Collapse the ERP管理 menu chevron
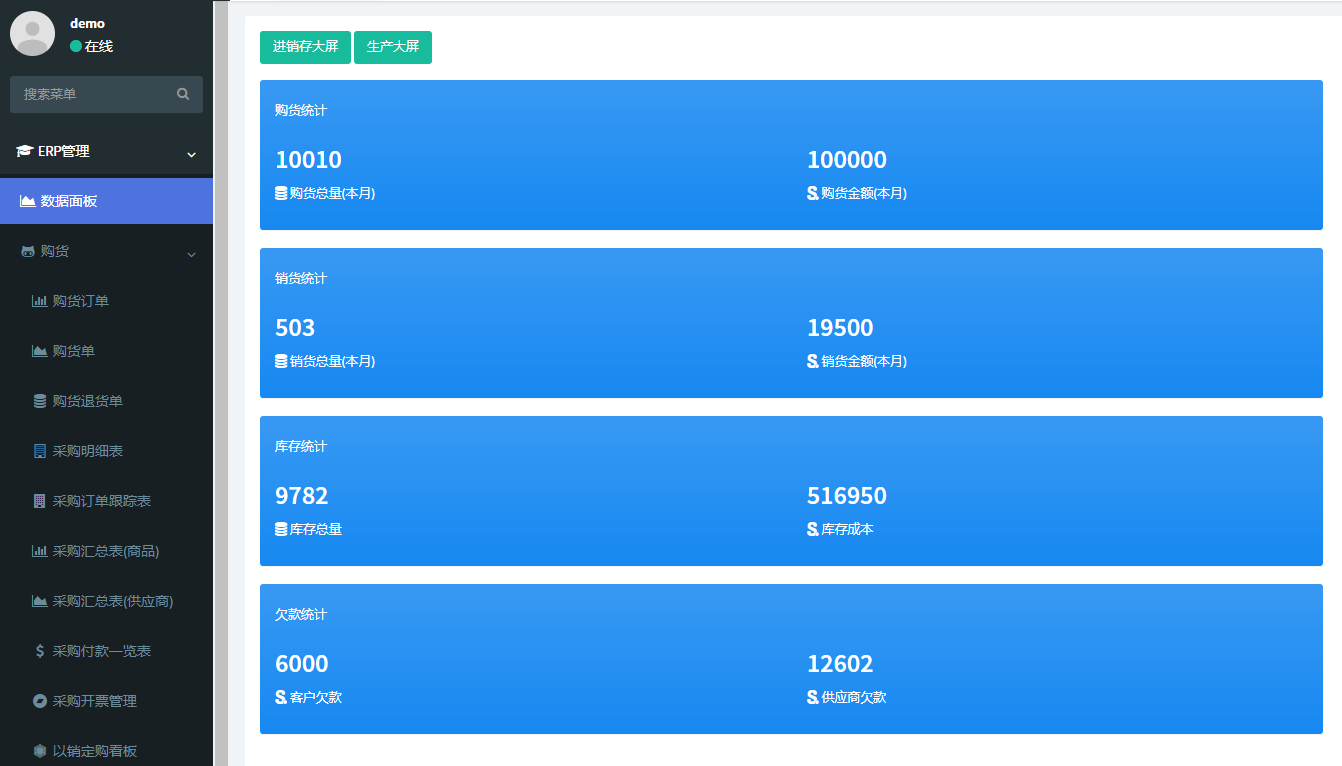Viewport: 1342px width, 766px height. click(x=191, y=154)
